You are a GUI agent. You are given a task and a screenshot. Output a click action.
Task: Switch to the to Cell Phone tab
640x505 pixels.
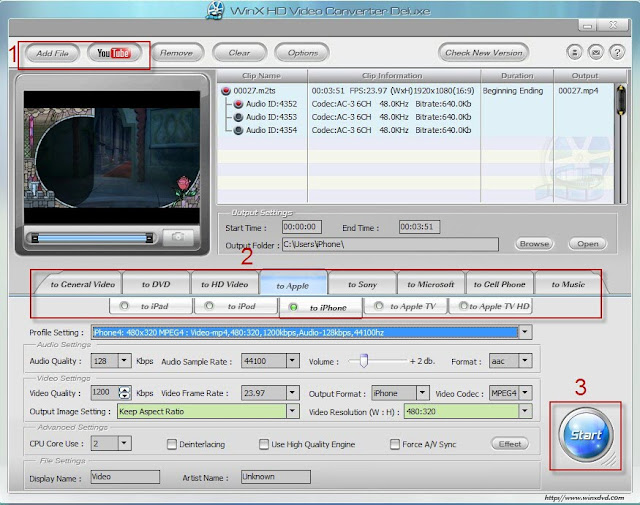pos(499,284)
